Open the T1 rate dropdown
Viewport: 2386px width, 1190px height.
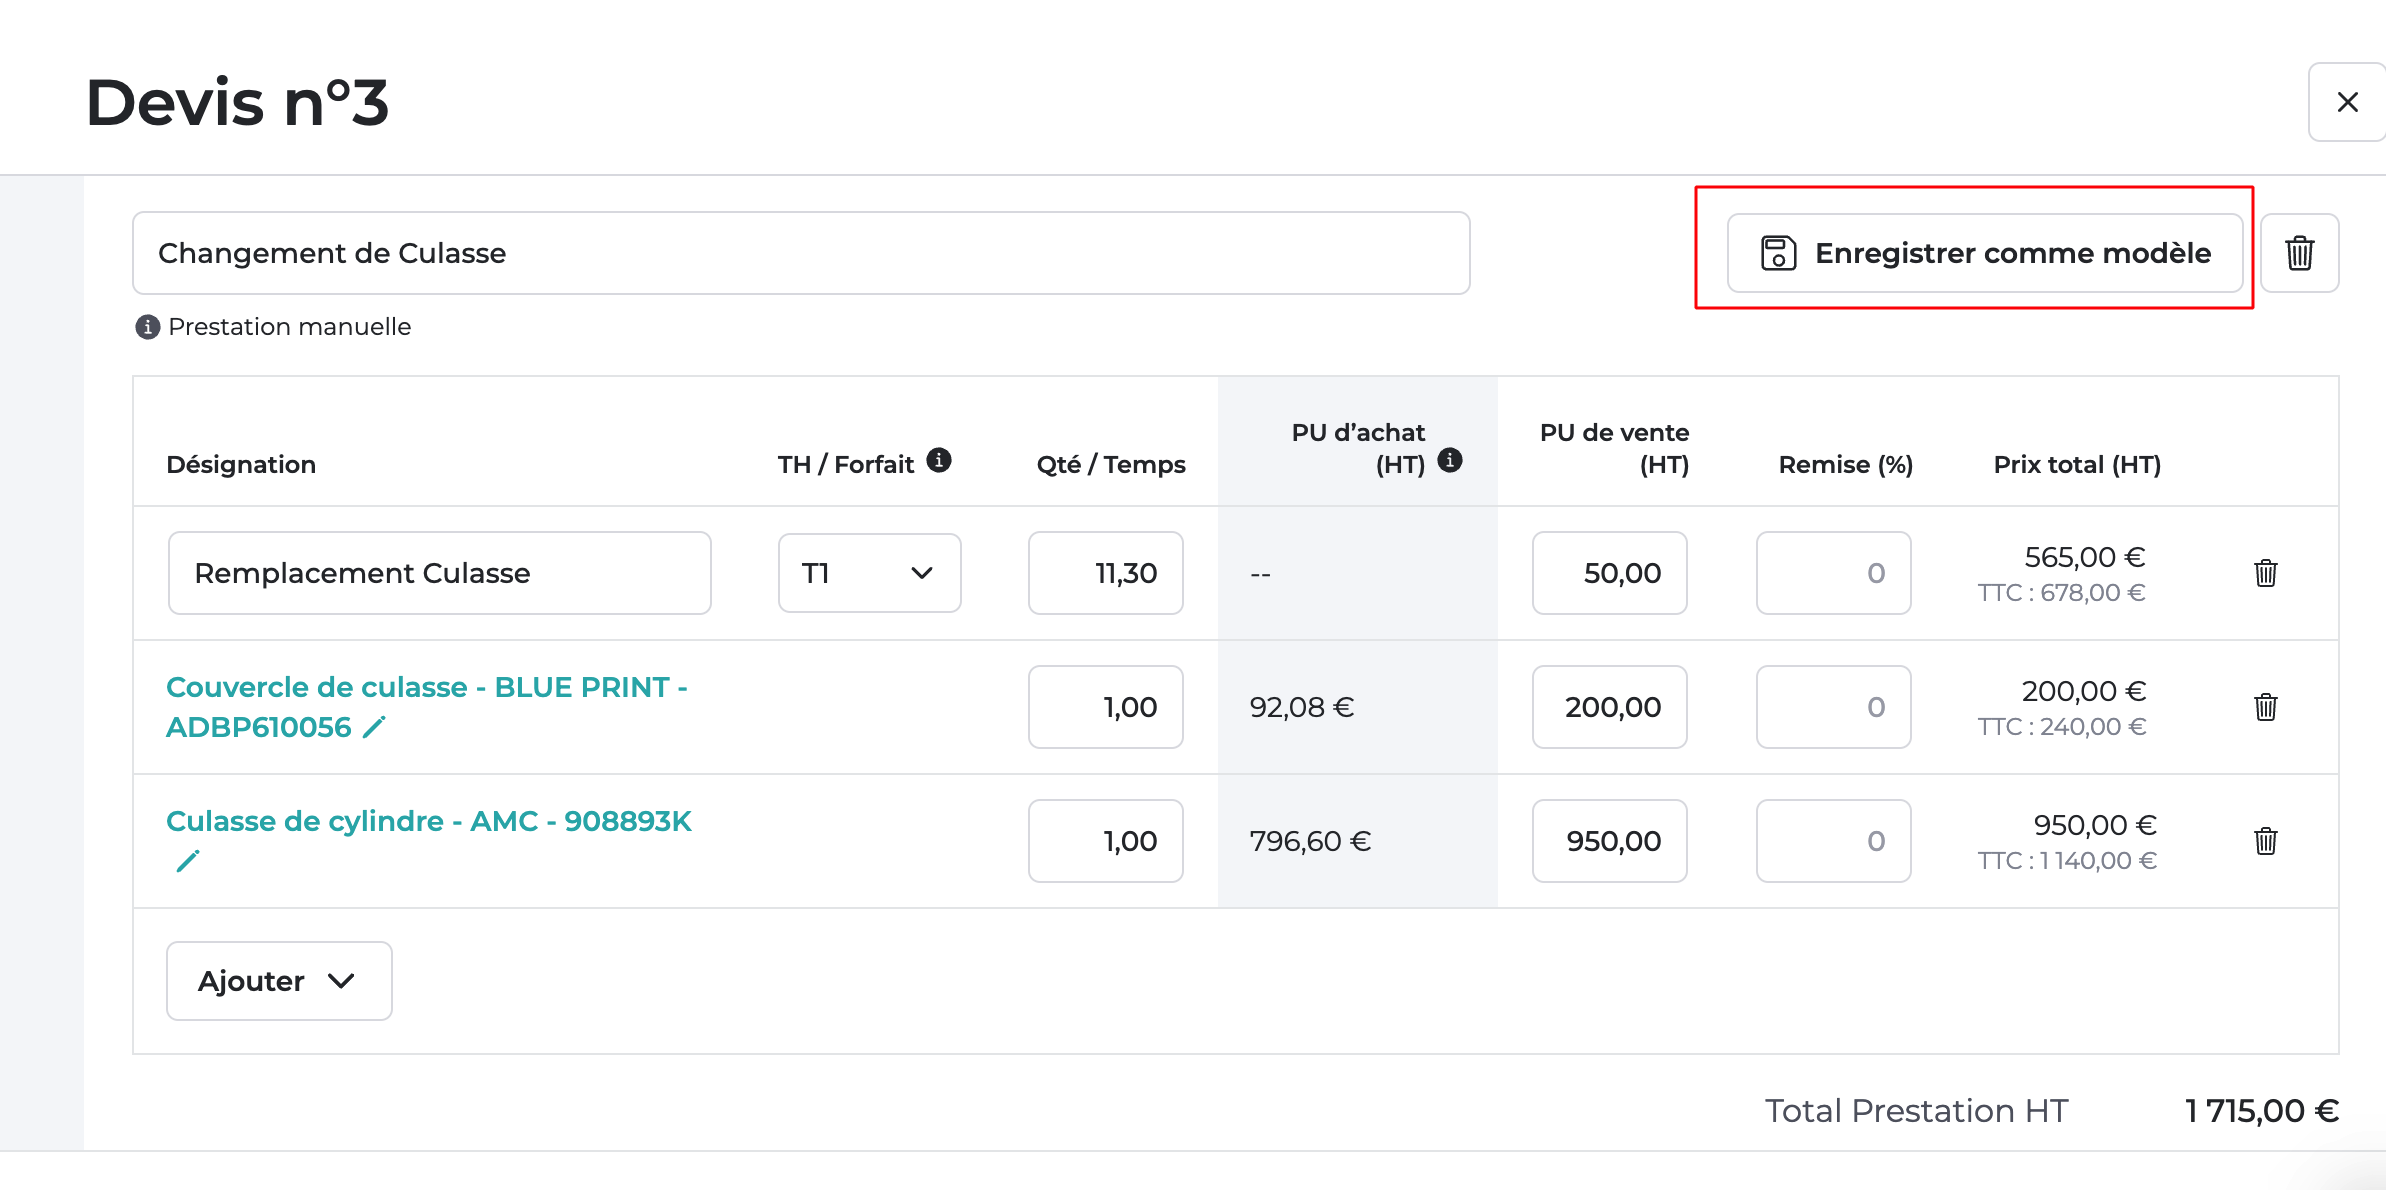(869, 573)
